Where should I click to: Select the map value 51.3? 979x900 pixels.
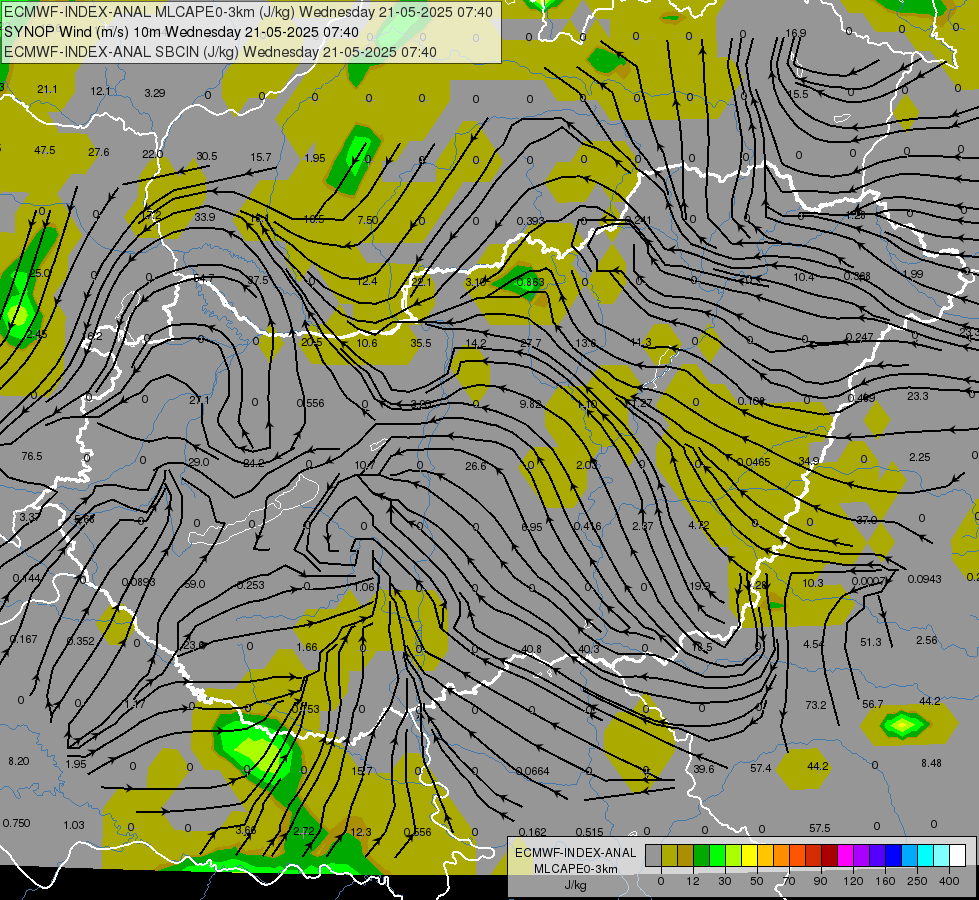870,642
